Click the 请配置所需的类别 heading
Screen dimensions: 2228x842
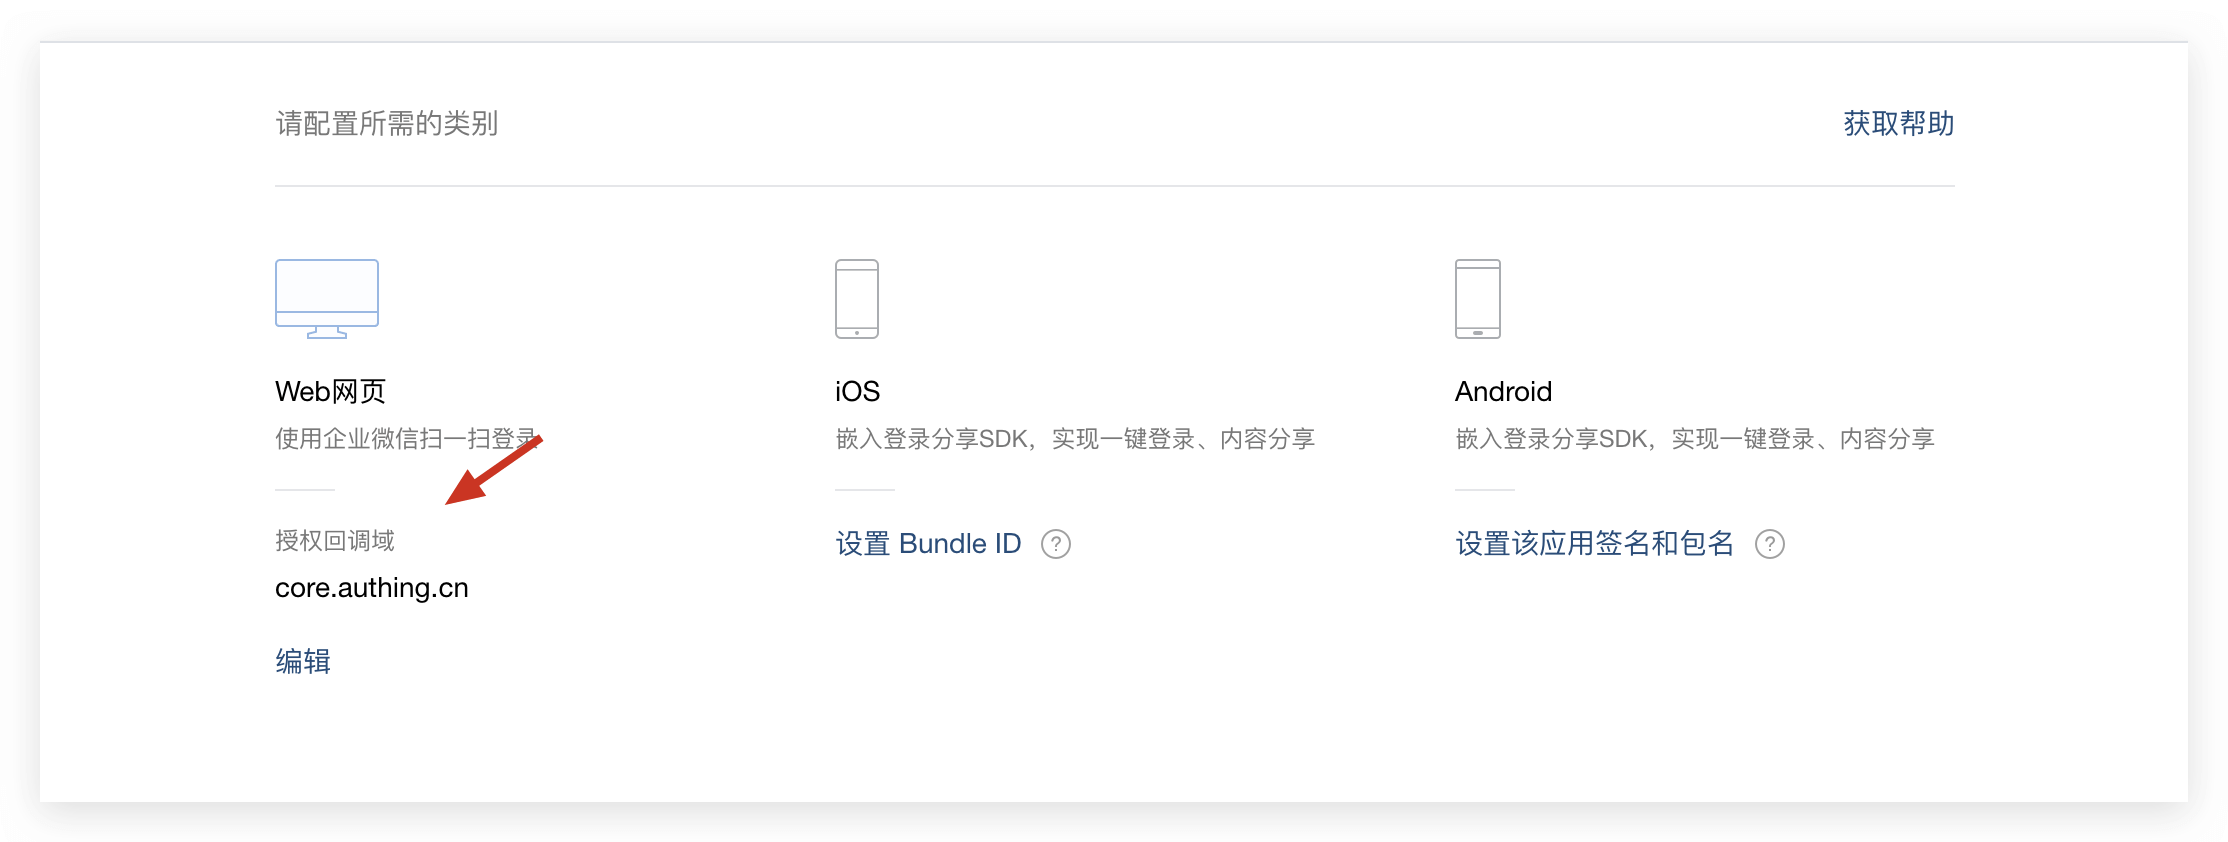click(x=387, y=123)
